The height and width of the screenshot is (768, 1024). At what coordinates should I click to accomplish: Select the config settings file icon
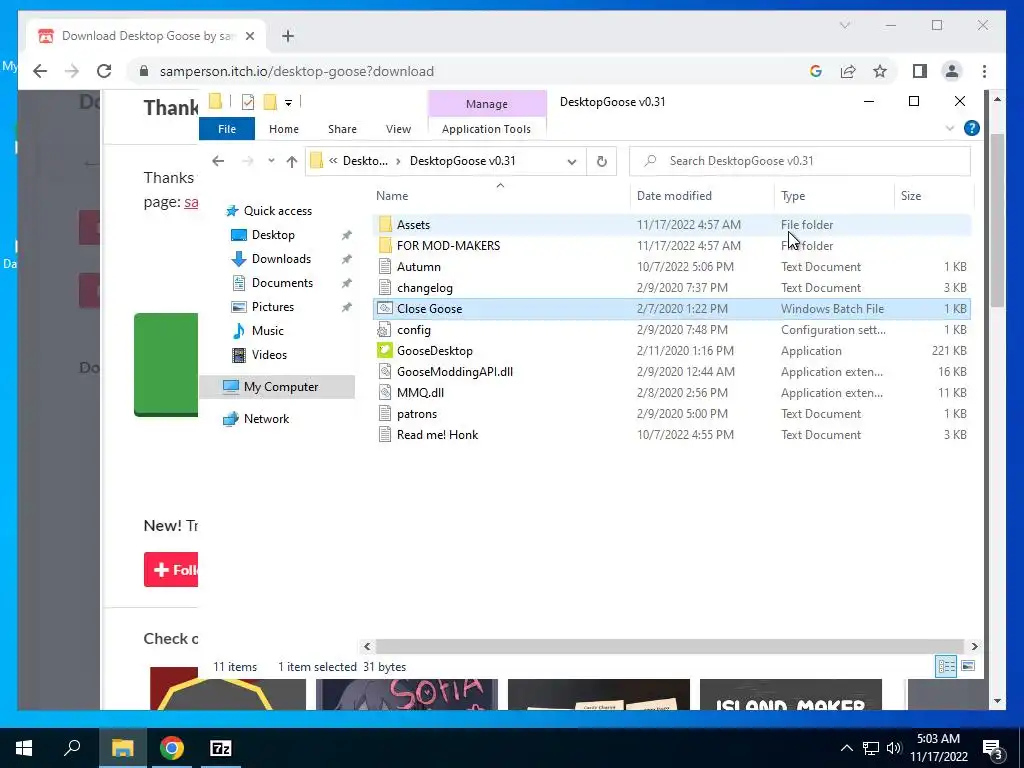pyautogui.click(x=385, y=330)
